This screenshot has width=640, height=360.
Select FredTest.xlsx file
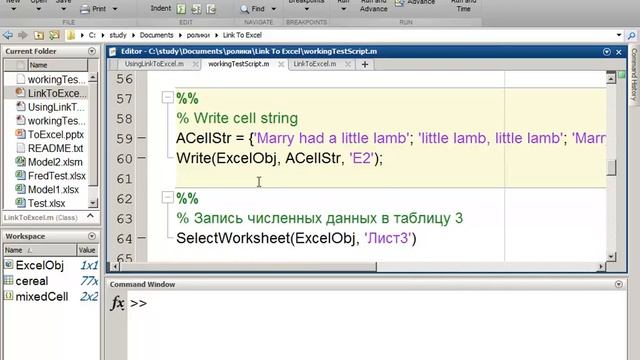[x=51, y=176]
